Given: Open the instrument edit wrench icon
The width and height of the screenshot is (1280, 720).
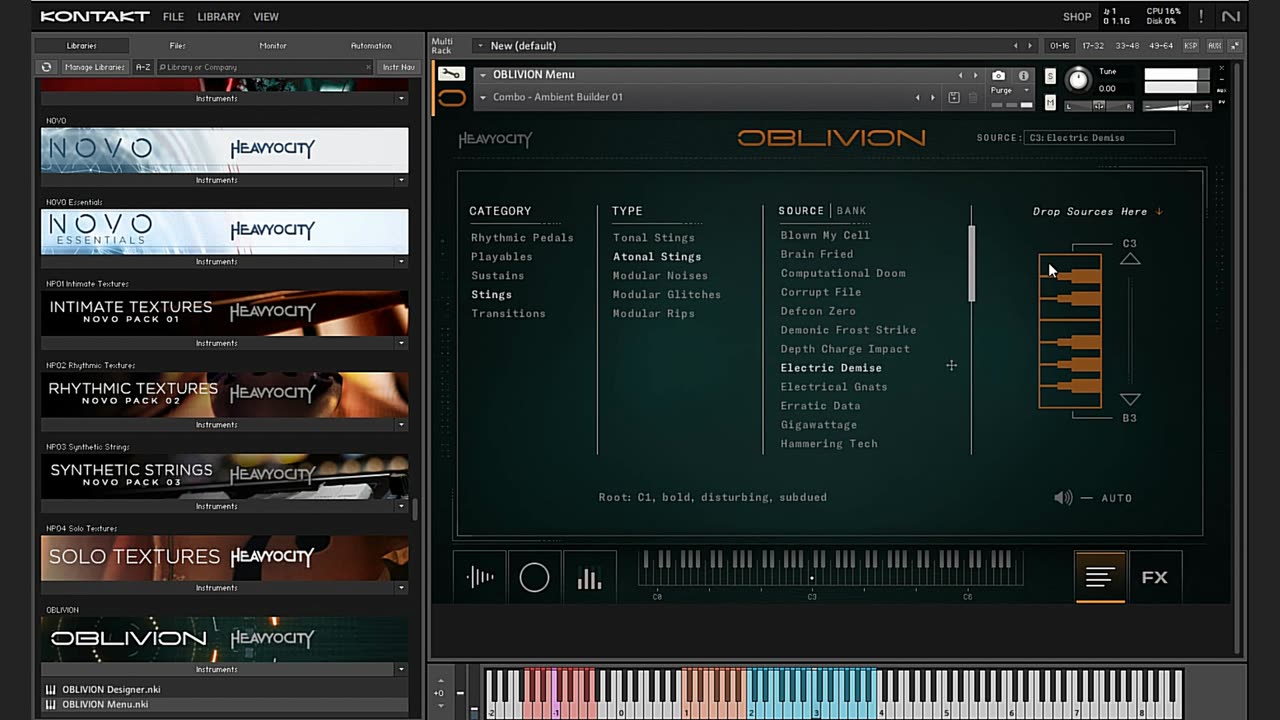Looking at the screenshot, I should point(451,74).
